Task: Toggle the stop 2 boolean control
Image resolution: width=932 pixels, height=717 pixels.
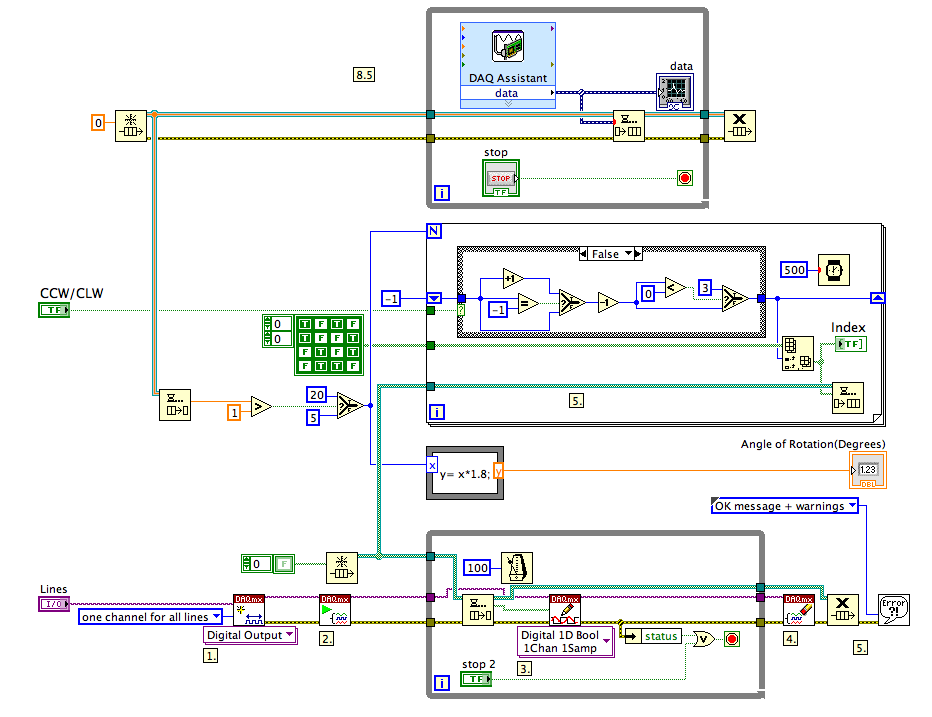Action: tap(476, 678)
